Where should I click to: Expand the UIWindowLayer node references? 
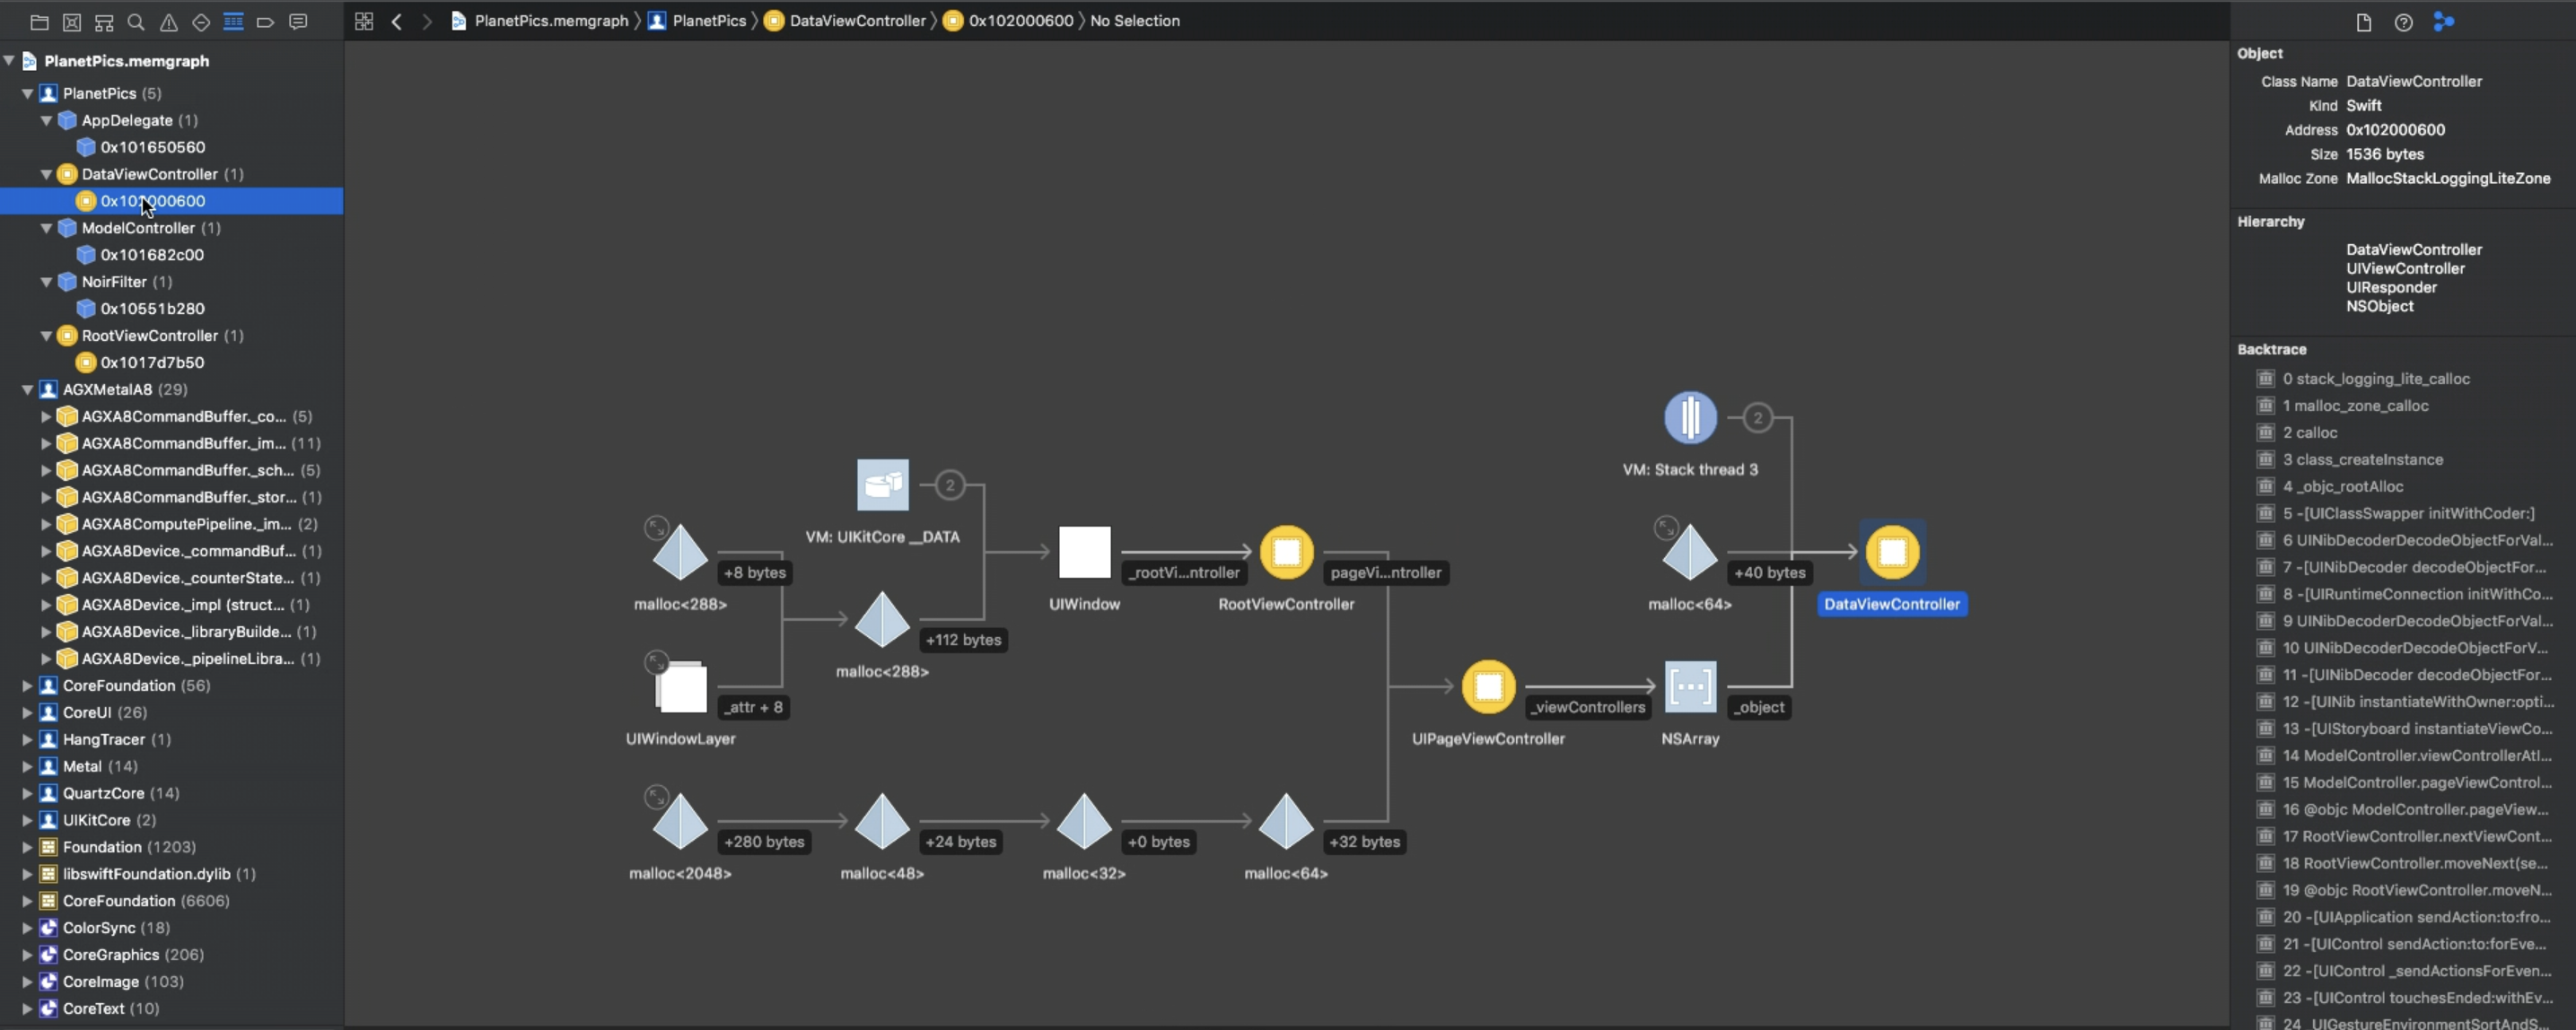coord(656,662)
